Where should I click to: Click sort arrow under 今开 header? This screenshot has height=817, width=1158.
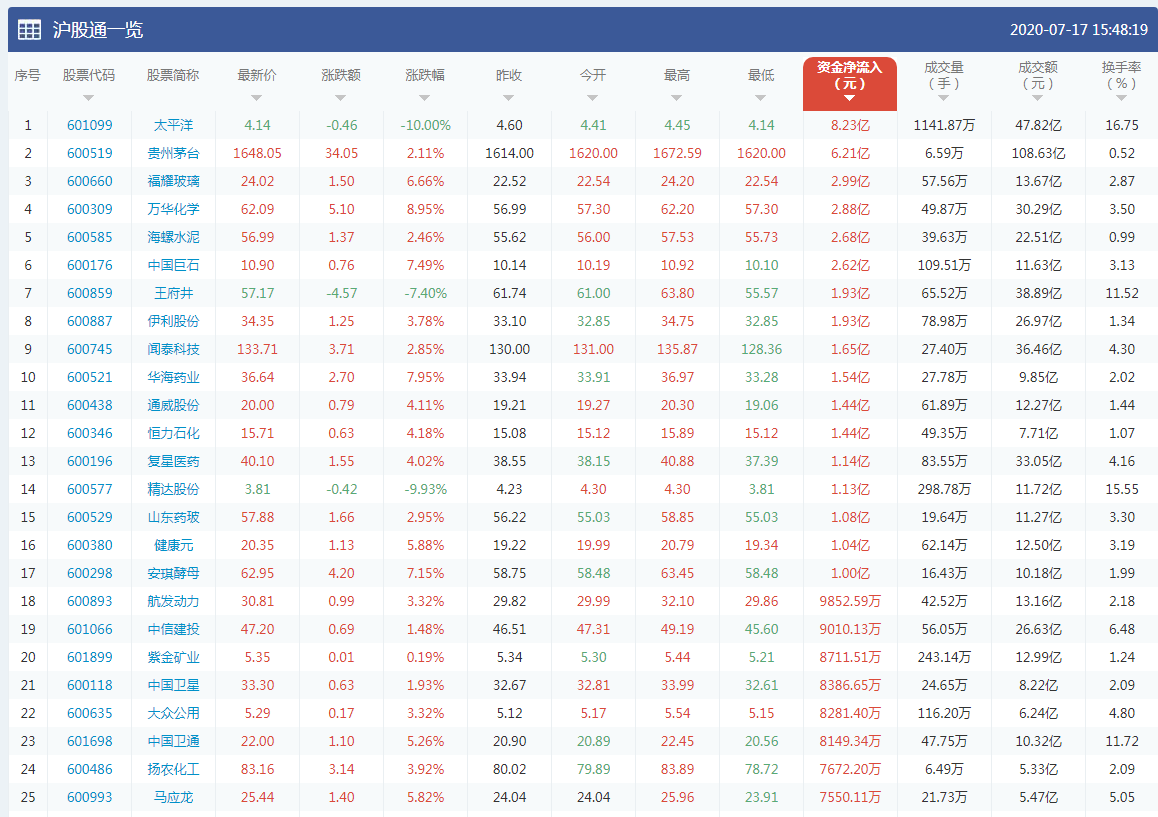coord(593,98)
